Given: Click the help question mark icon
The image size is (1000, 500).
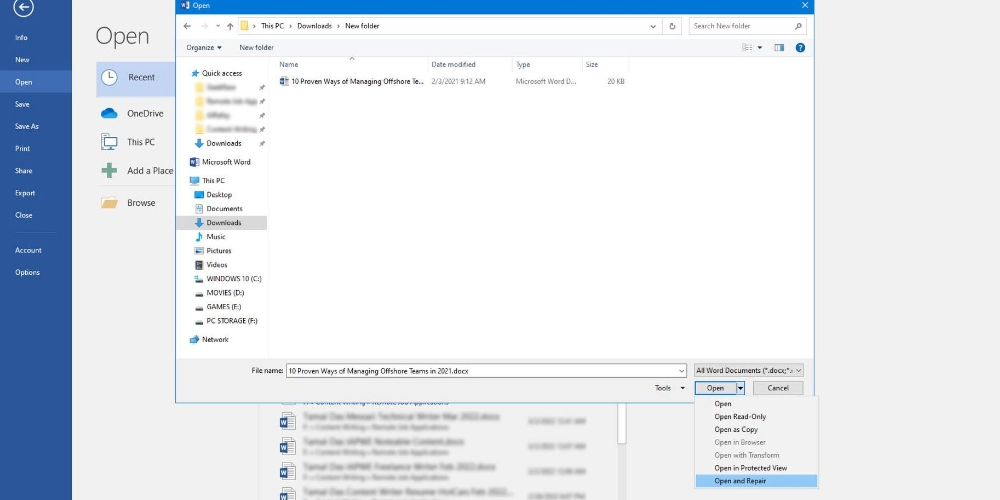Looking at the screenshot, I should 800,47.
